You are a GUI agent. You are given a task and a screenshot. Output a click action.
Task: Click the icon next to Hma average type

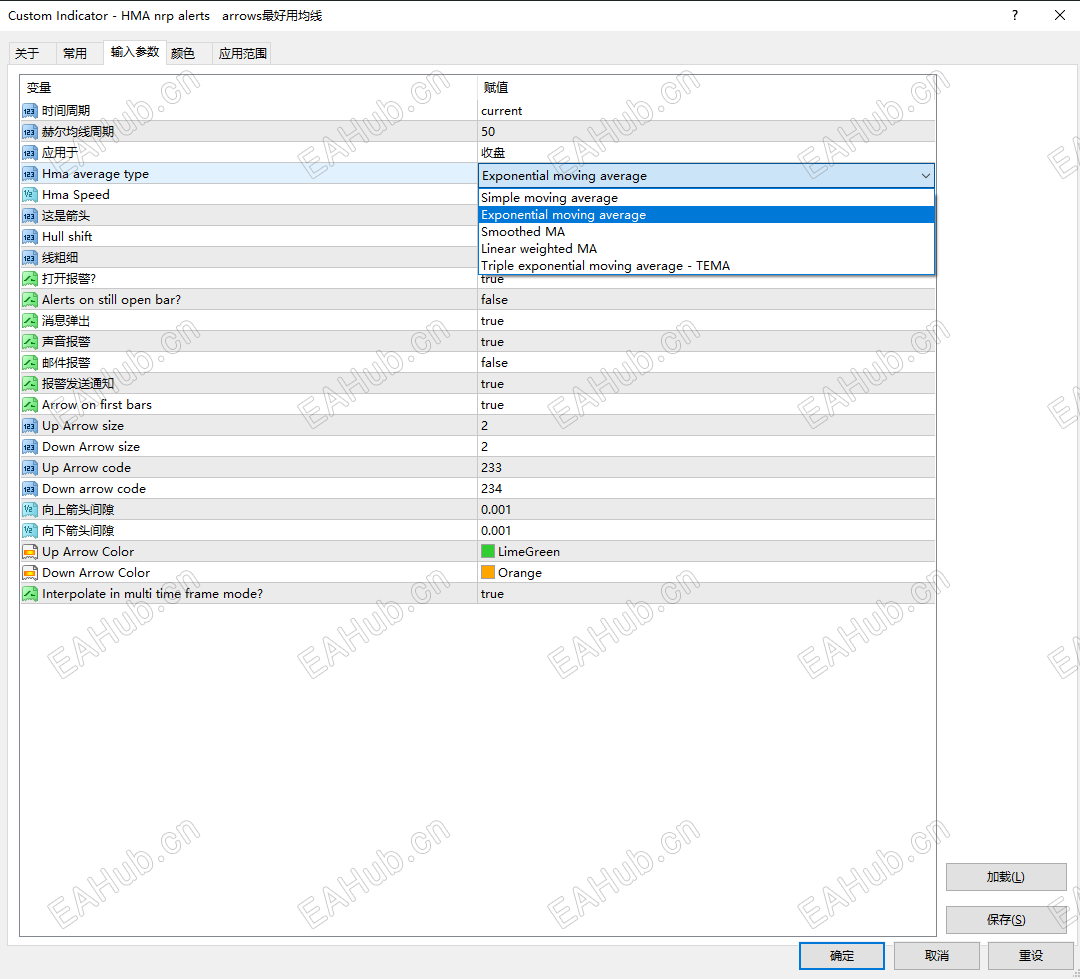[30, 174]
